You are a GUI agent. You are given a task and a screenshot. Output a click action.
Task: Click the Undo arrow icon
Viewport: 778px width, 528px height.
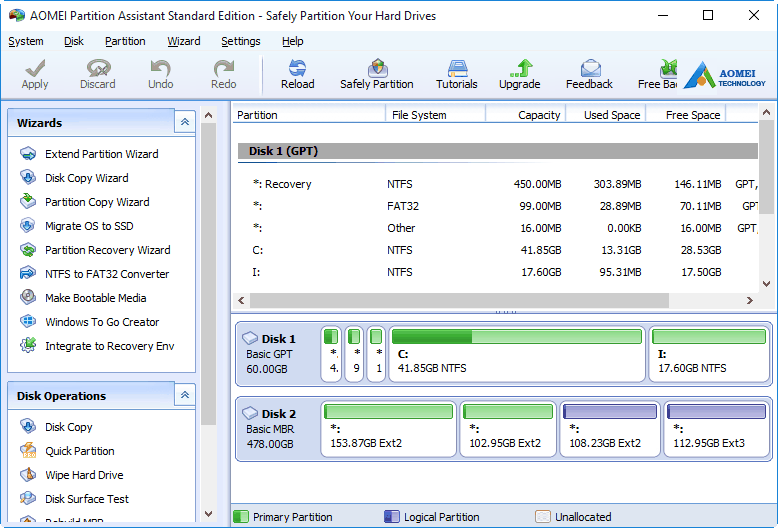click(x=160, y=68)
